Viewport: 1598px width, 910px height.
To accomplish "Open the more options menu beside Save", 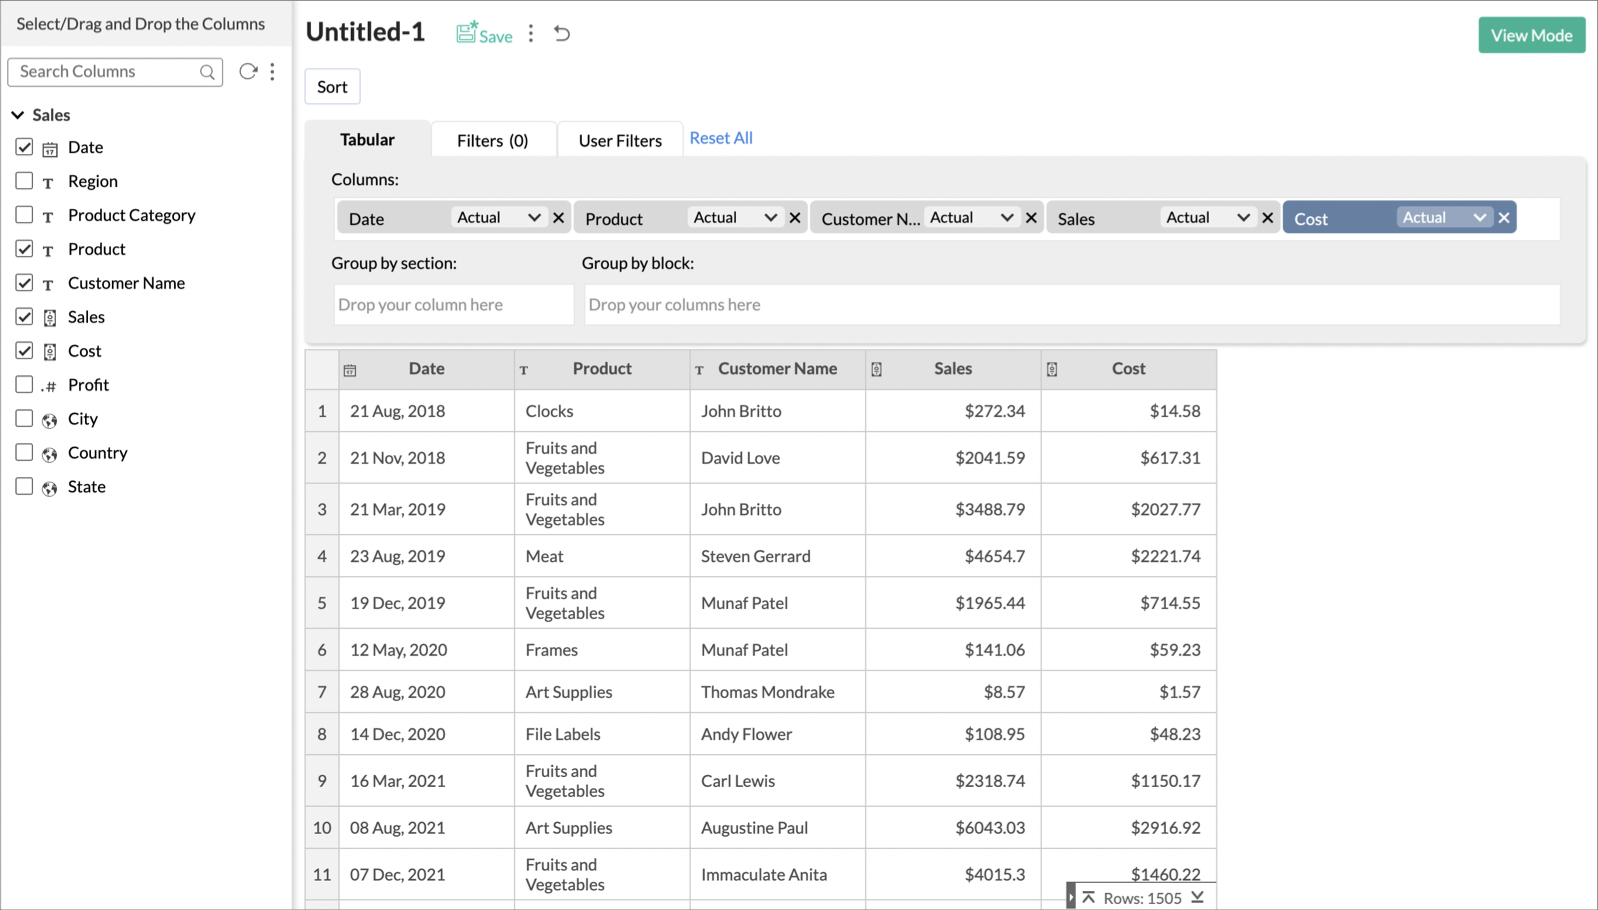I will pyautogui.click(x=531, y=34).
